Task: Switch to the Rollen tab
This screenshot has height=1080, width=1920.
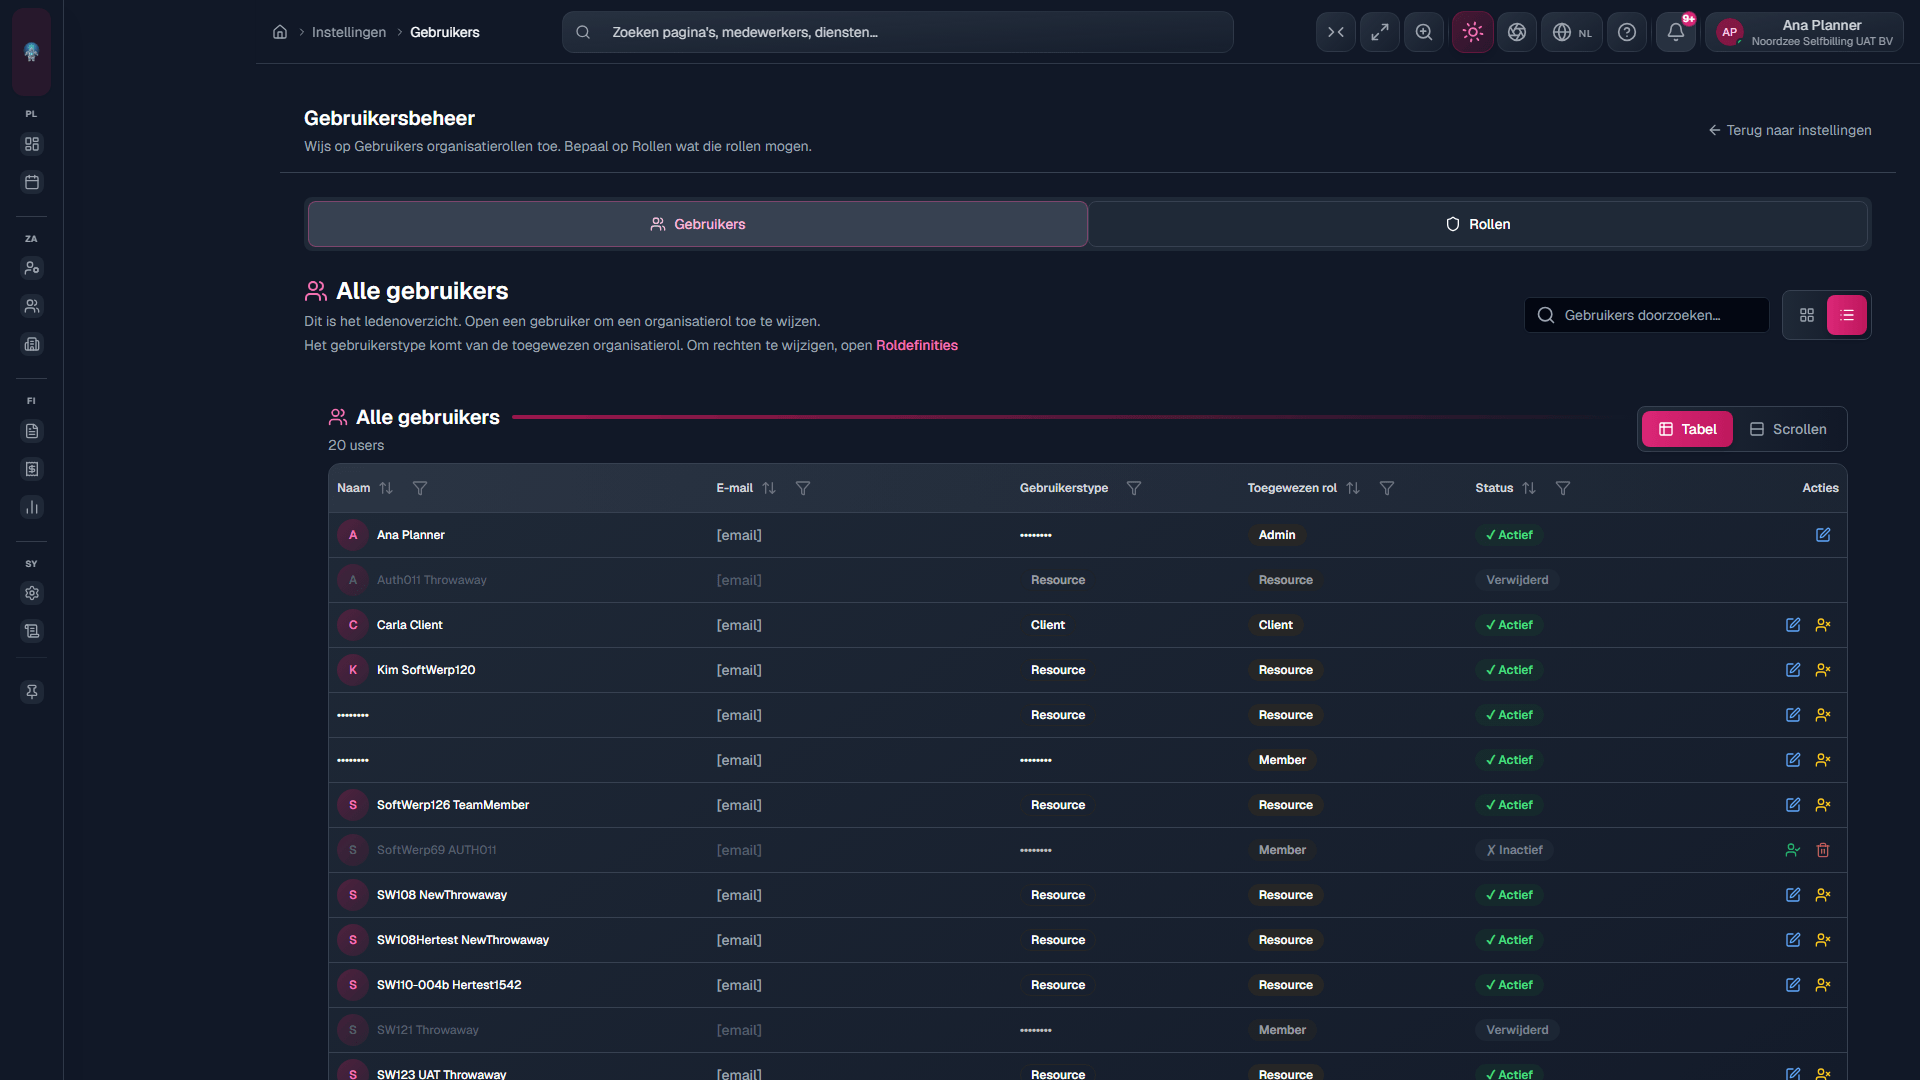Action: tap(1478, 224)
